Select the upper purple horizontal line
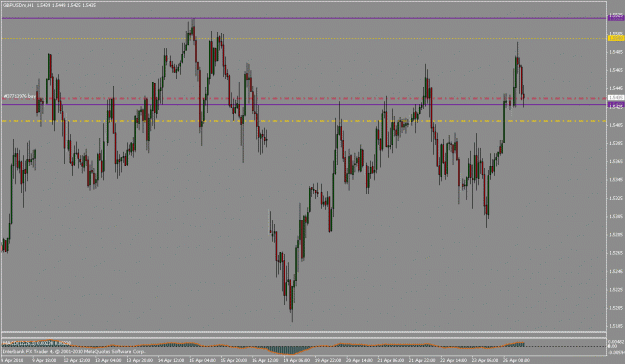 tap(304, 18)
